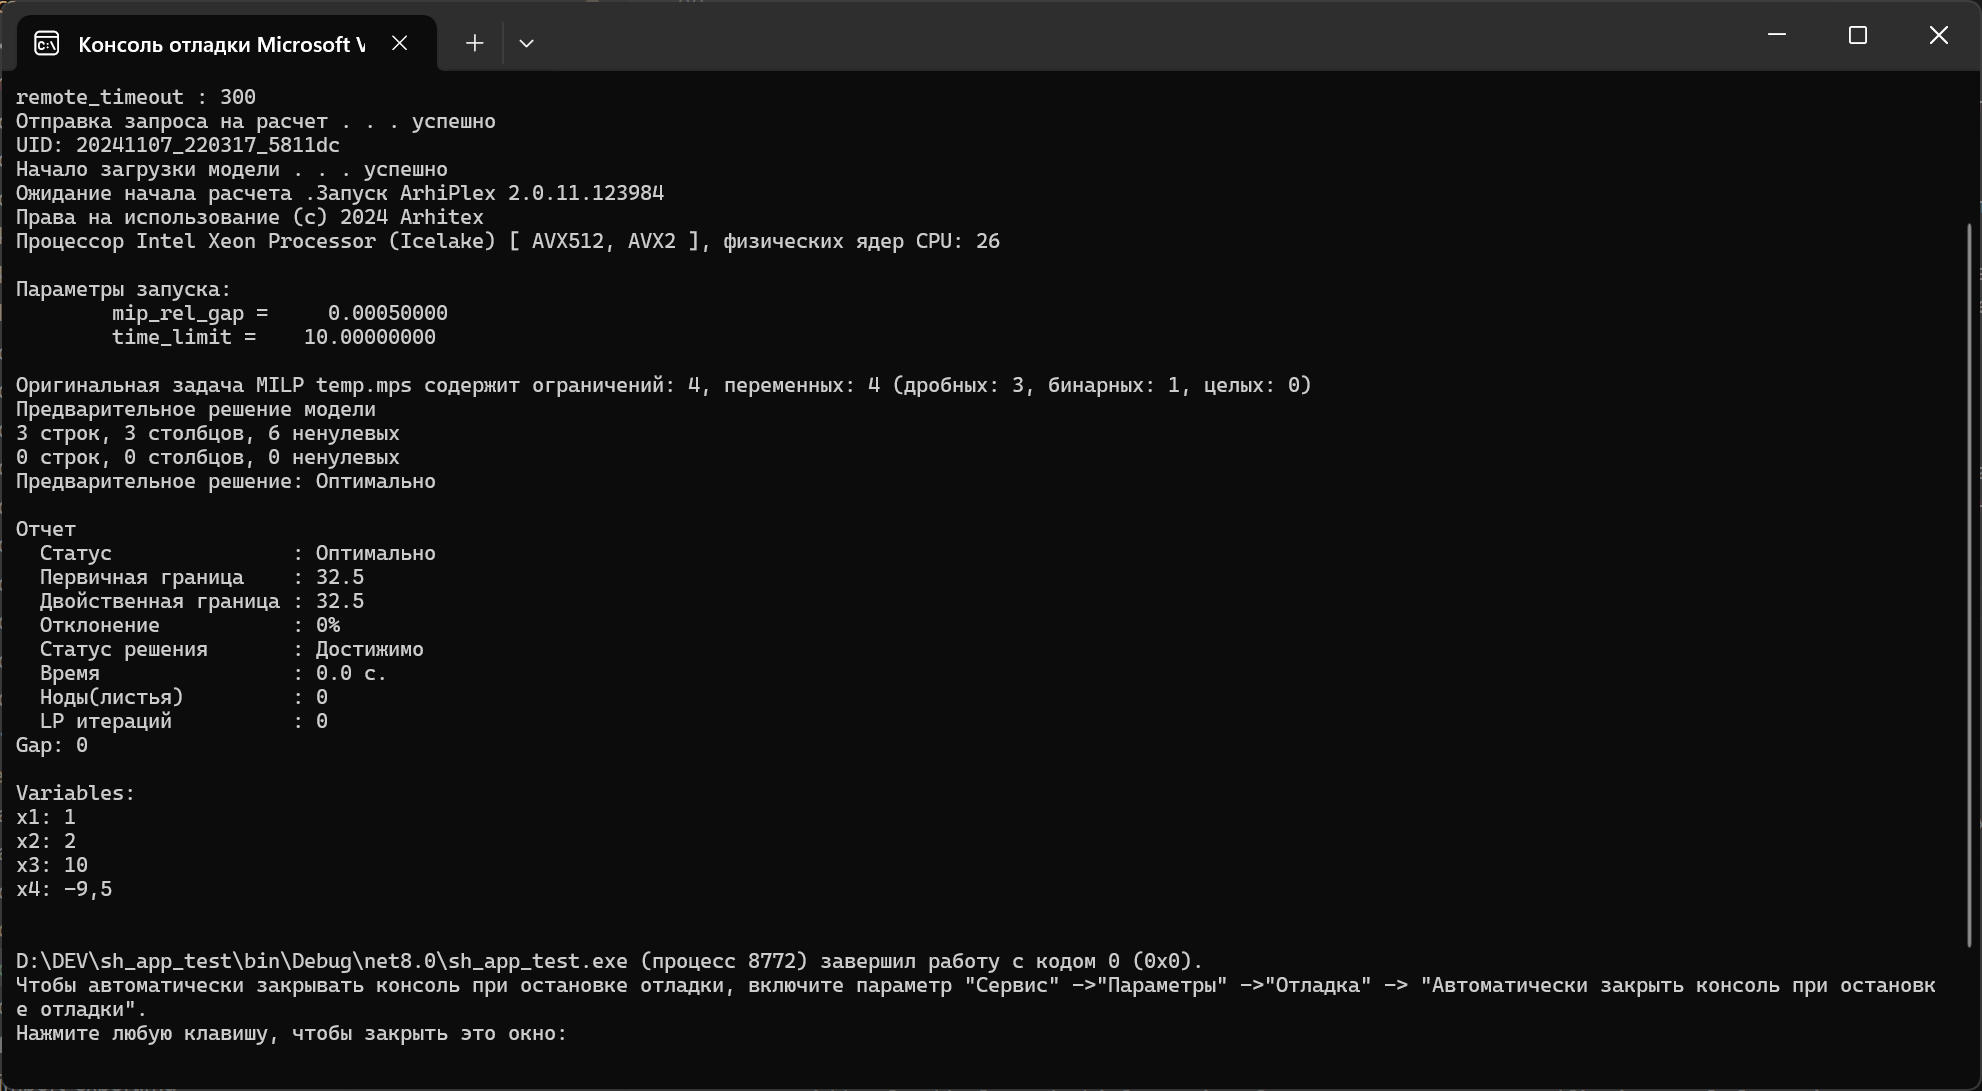Click the 'Отклонение : 0%' row
1982x1091 pixels.
click(190, 625)
